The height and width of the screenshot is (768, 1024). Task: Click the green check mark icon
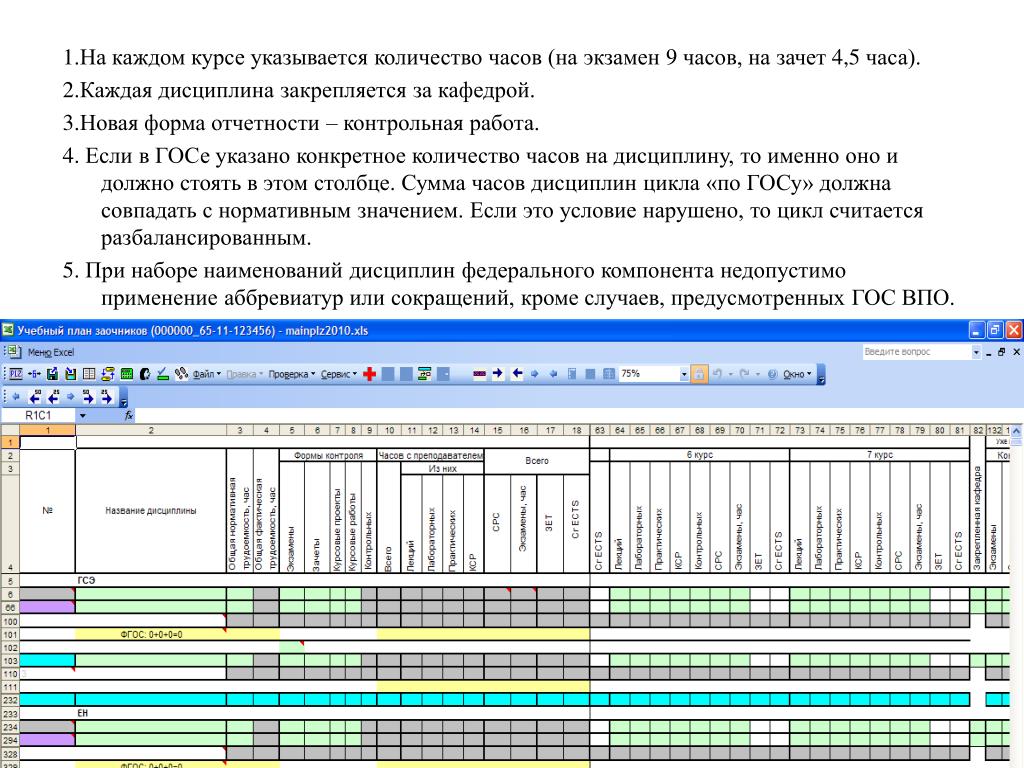(163, 374)
